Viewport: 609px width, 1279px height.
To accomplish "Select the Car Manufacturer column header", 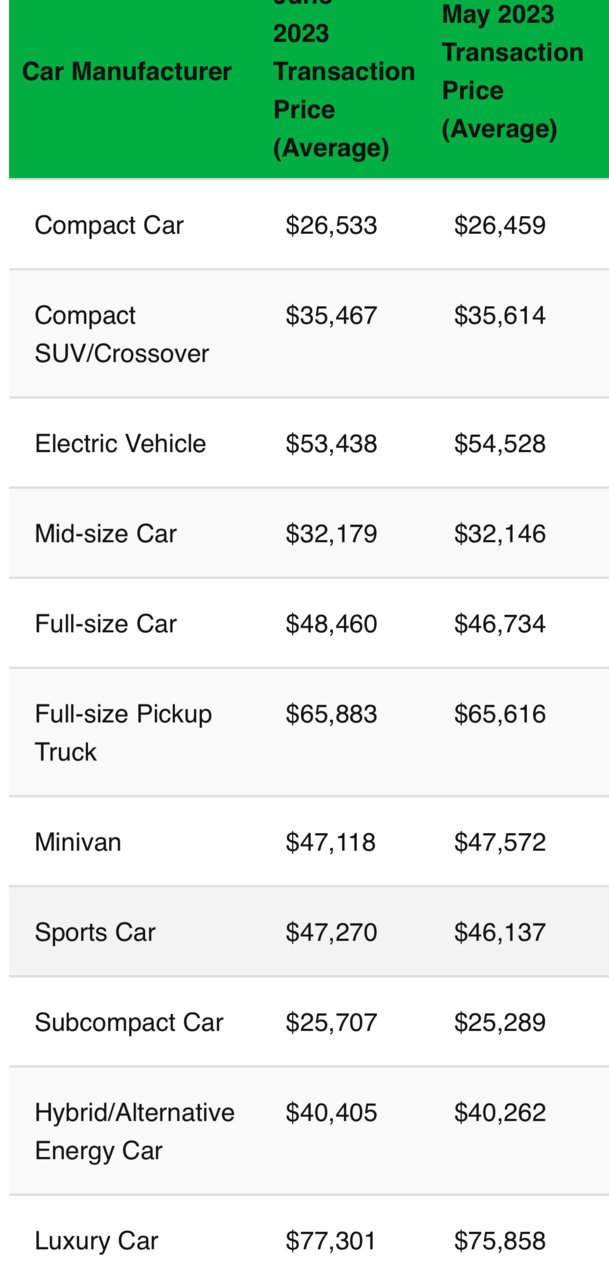I will point(126,72).
